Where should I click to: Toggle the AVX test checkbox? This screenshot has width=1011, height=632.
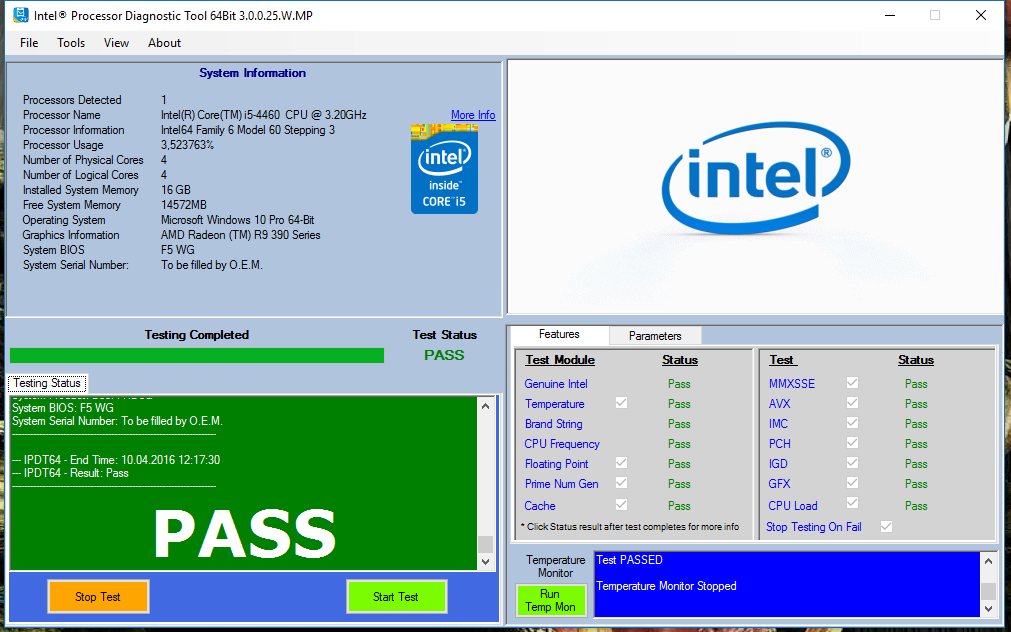(852, 402)
